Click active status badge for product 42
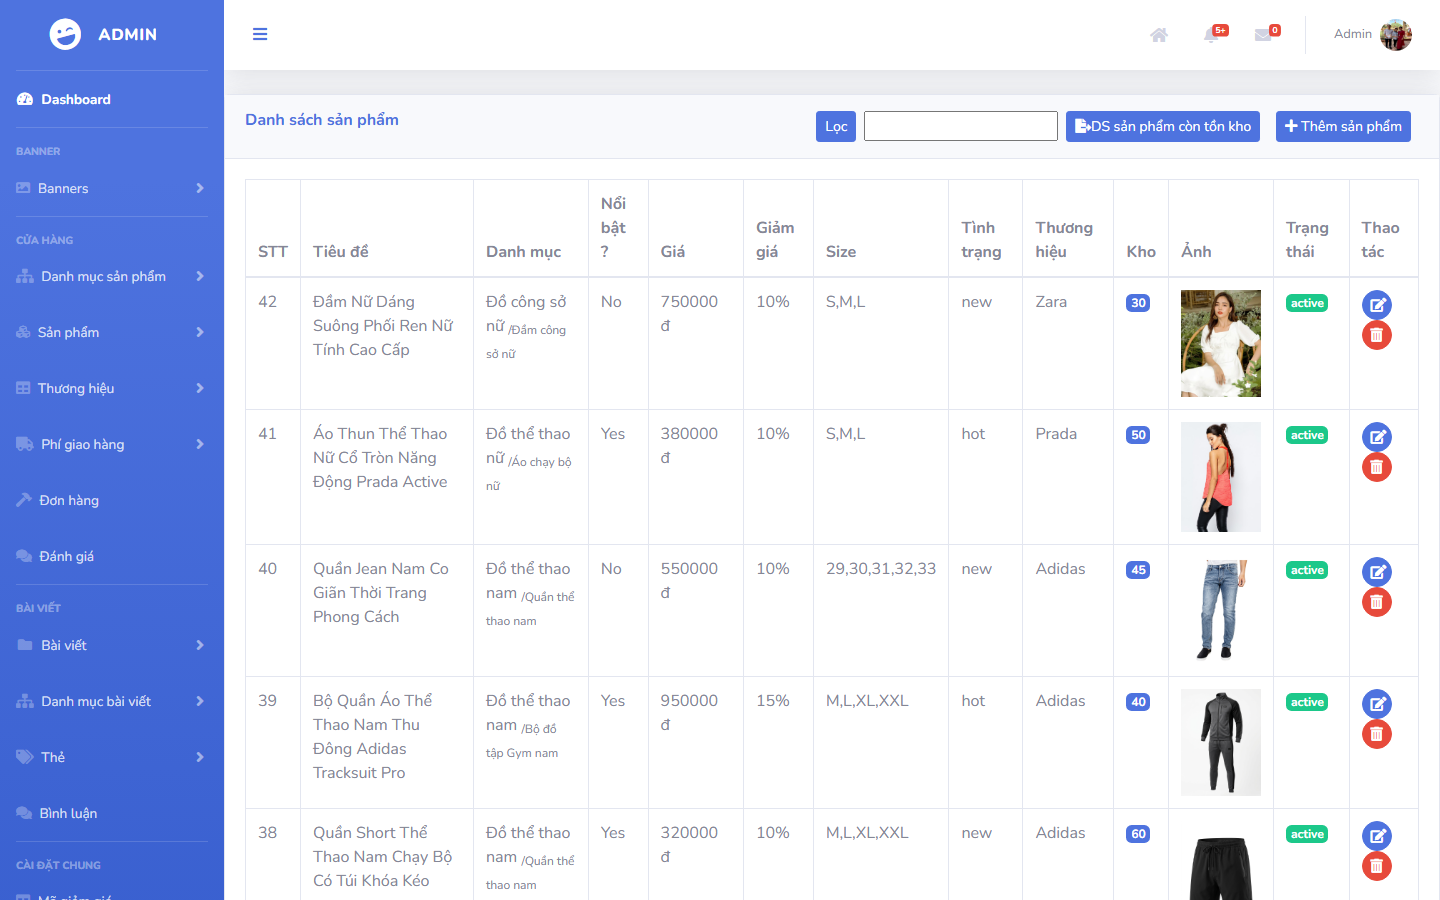This screenshot has width=1440, height=900. (1307, 303)
